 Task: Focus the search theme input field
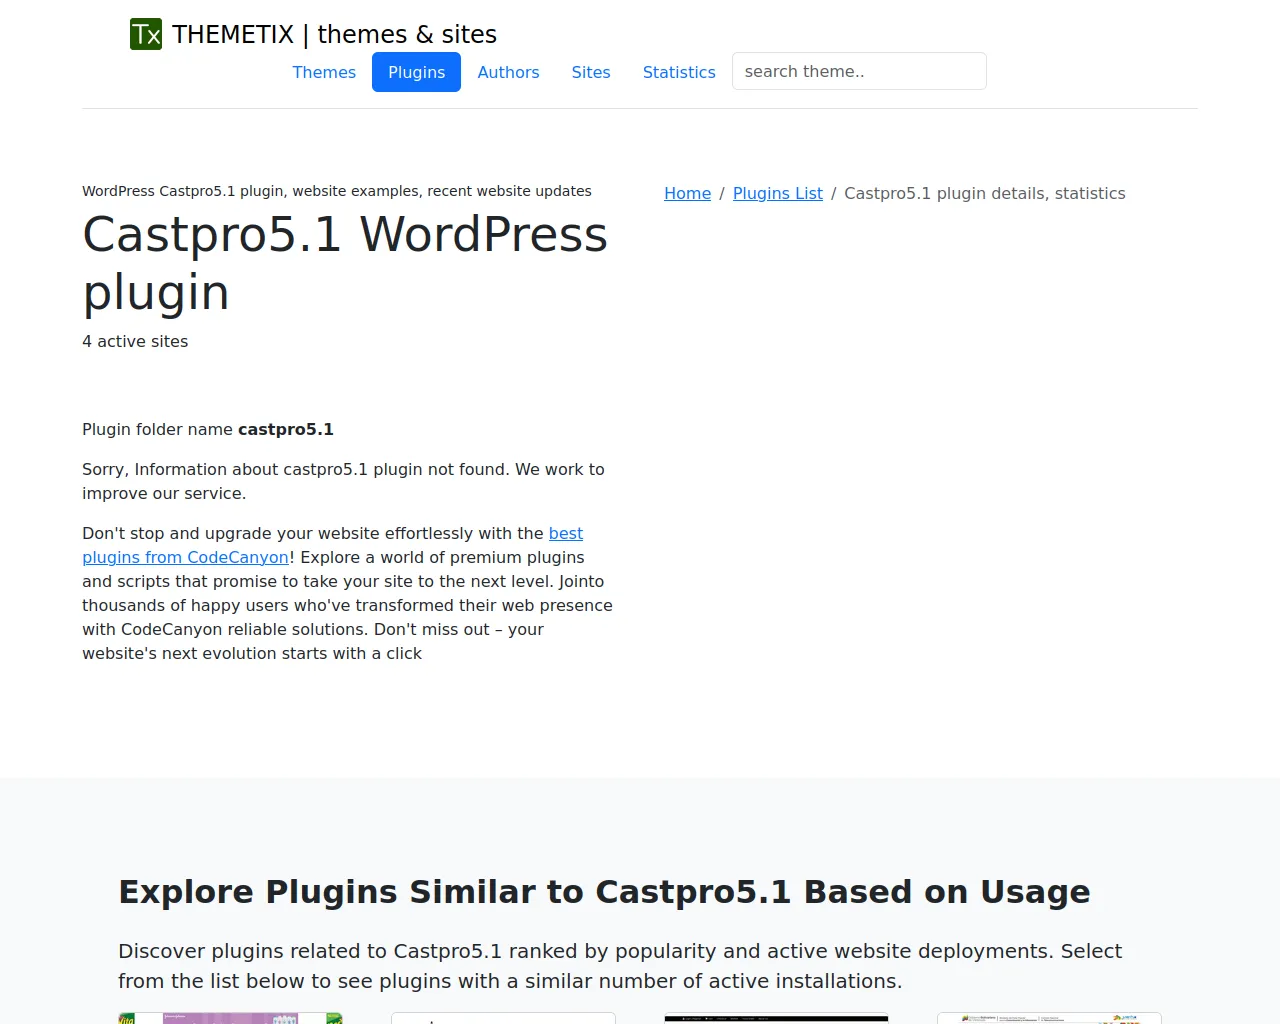(x=859, y=71)
